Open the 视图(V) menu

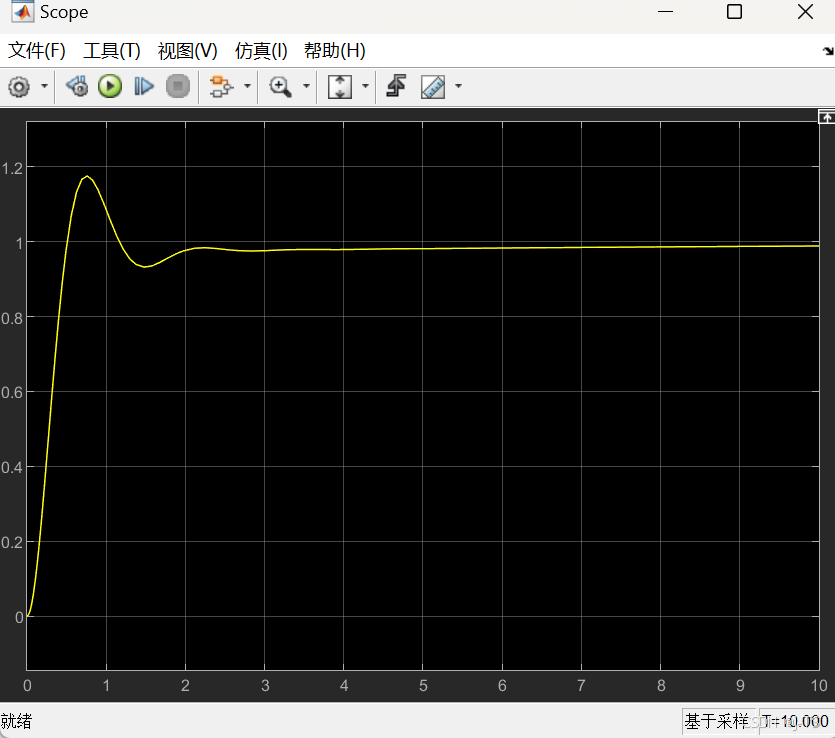(187, 51)
